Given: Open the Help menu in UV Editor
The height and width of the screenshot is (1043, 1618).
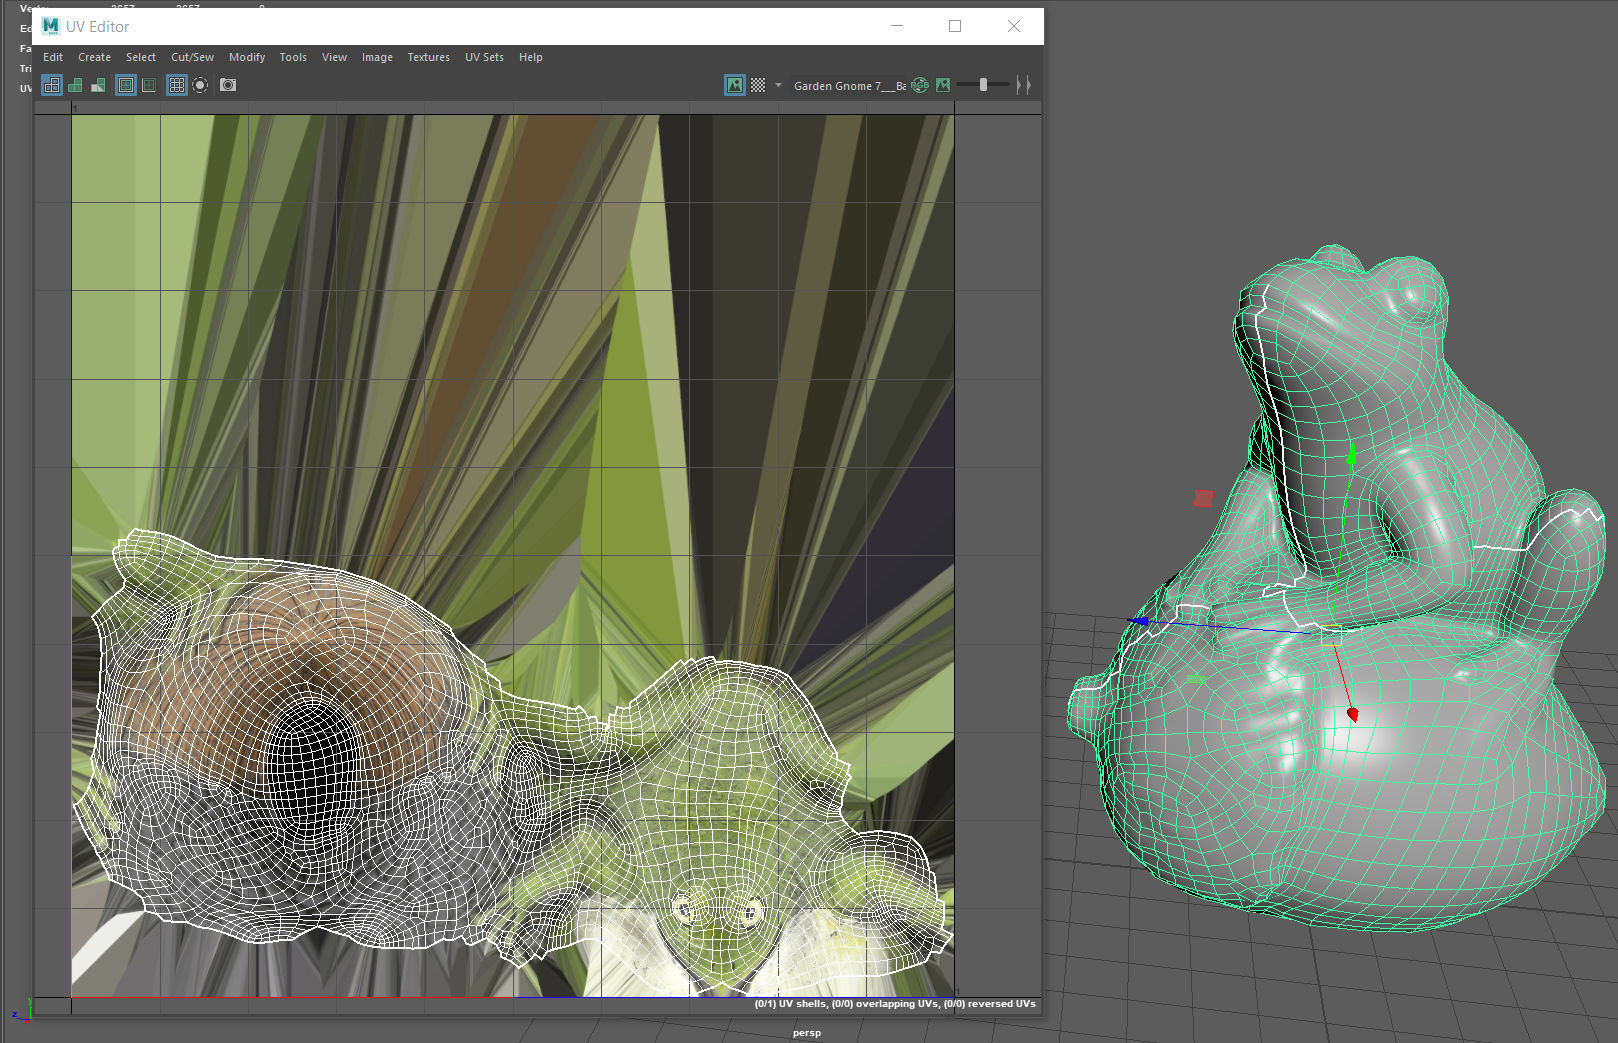Looking at the screenshot, I should point(531,57).
